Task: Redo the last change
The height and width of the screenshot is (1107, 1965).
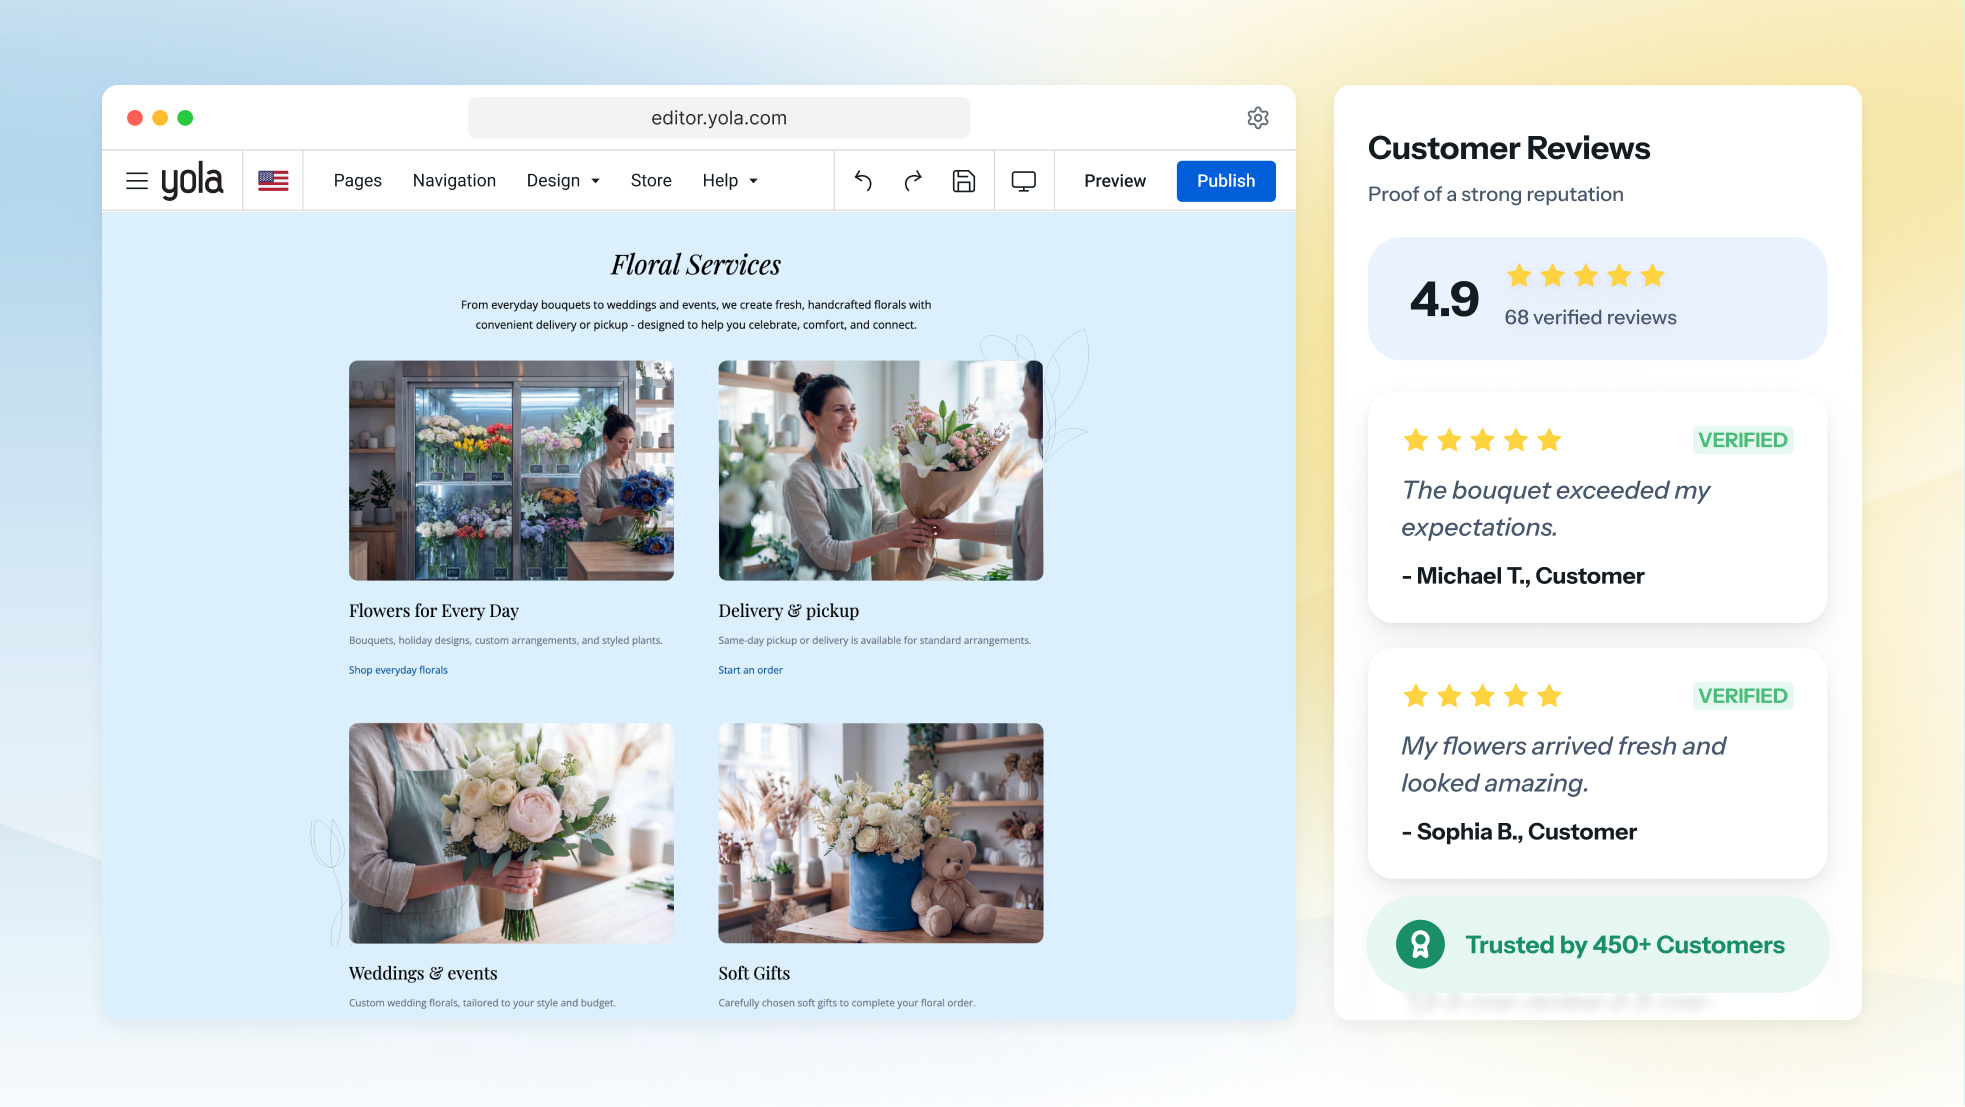Action: 913,181
